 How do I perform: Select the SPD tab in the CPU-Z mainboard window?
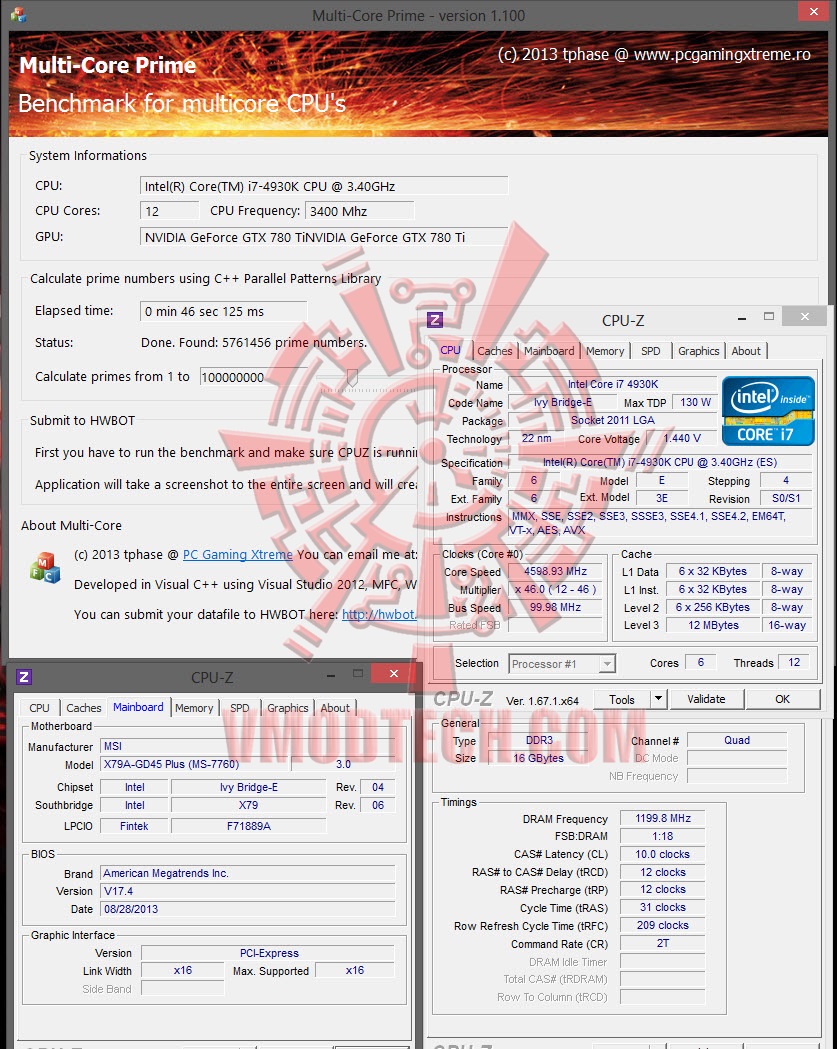point(240,708)
